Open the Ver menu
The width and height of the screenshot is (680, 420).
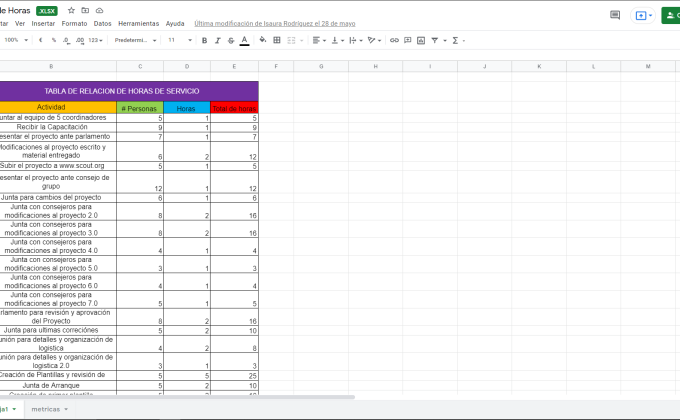pos(20,23)
